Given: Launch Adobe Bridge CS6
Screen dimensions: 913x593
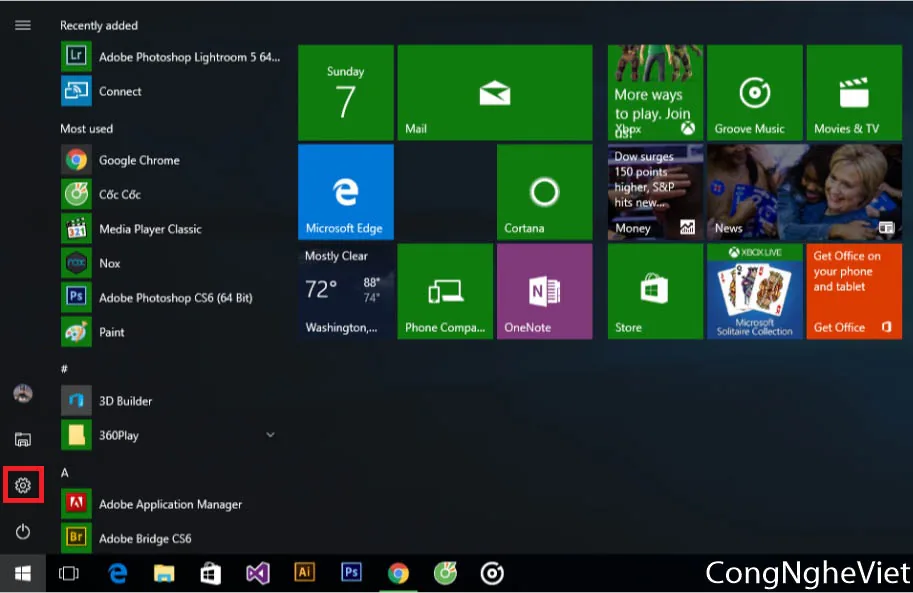Looking at the screenshot, I should tap(171, 538).
